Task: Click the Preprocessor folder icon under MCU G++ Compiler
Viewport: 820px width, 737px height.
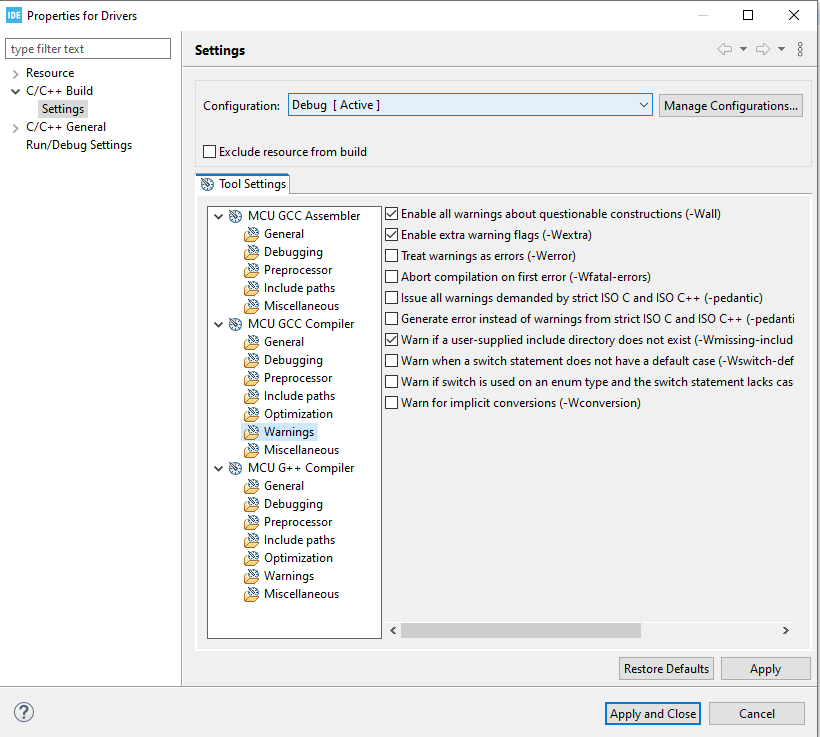Action: coord(252,522)
